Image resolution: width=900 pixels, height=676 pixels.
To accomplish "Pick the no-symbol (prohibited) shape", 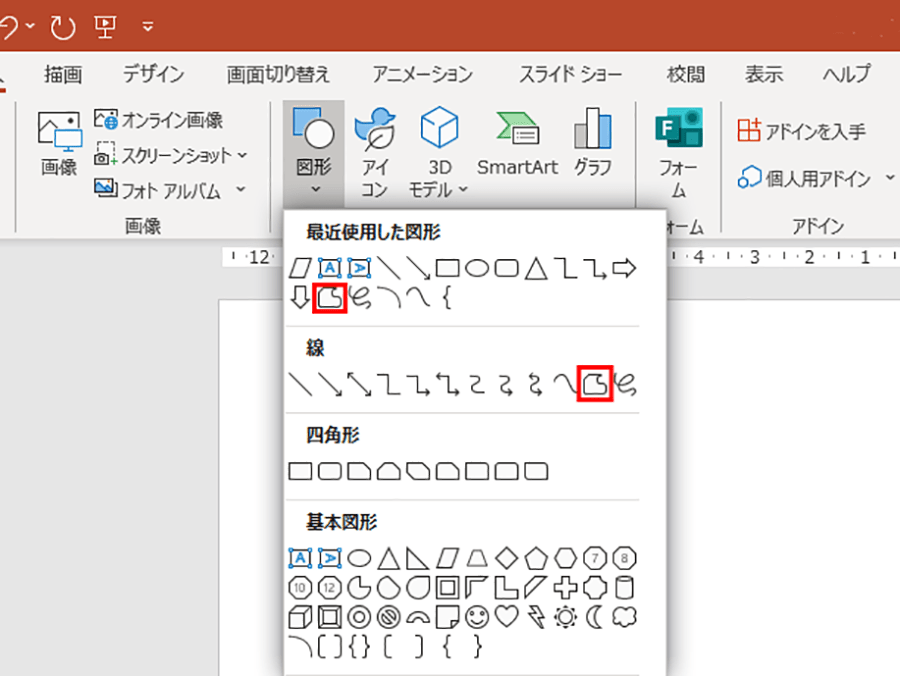I will (389, 617).
